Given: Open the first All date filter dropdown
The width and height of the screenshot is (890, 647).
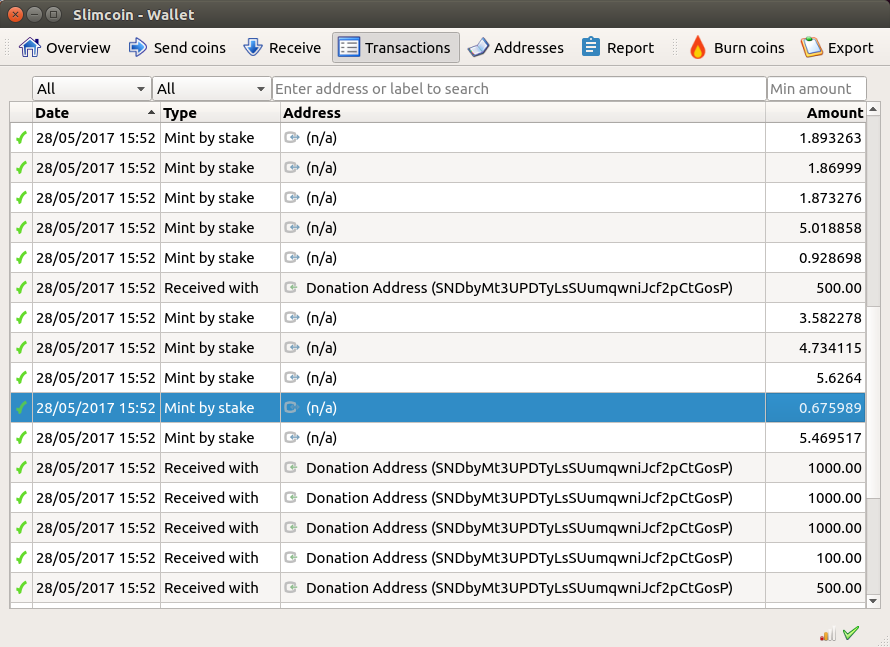Looking at the screenshot, I should coord(91,89).
